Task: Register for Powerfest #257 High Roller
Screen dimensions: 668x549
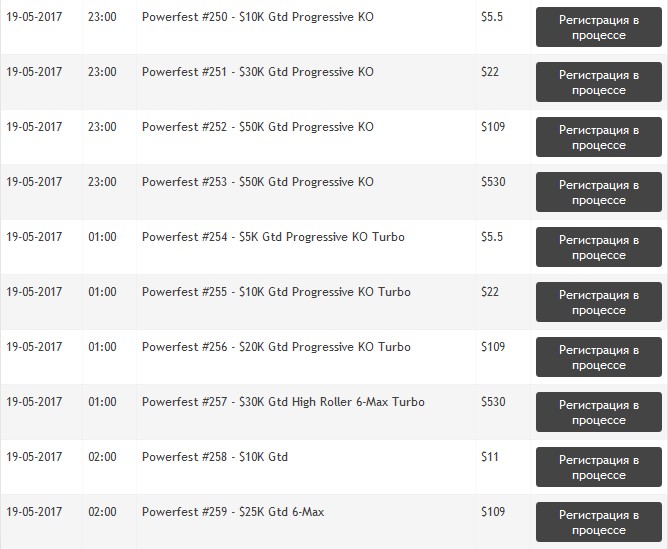Action: pos(599,412)
